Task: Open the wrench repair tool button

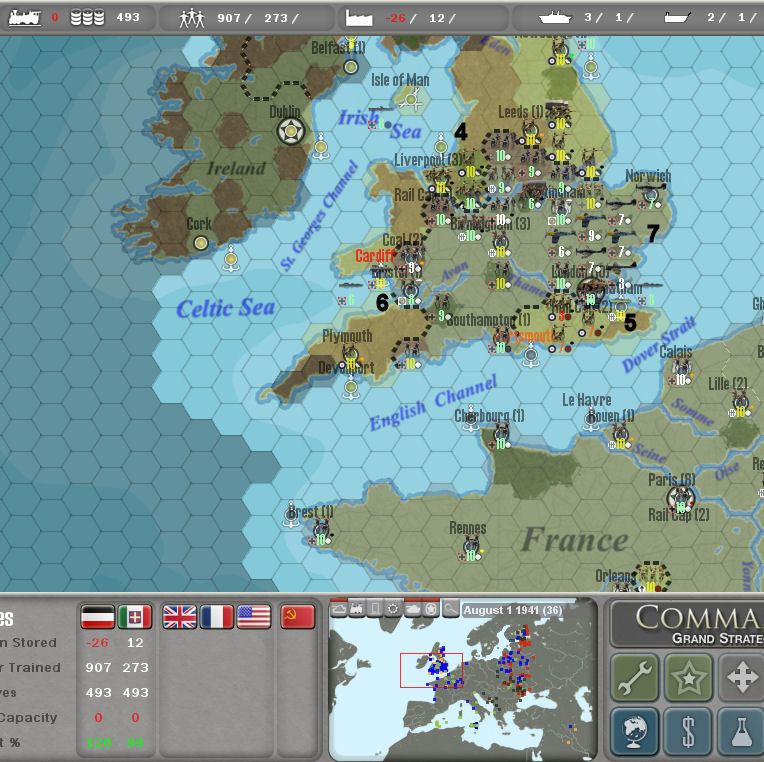Action: (634, 677)
